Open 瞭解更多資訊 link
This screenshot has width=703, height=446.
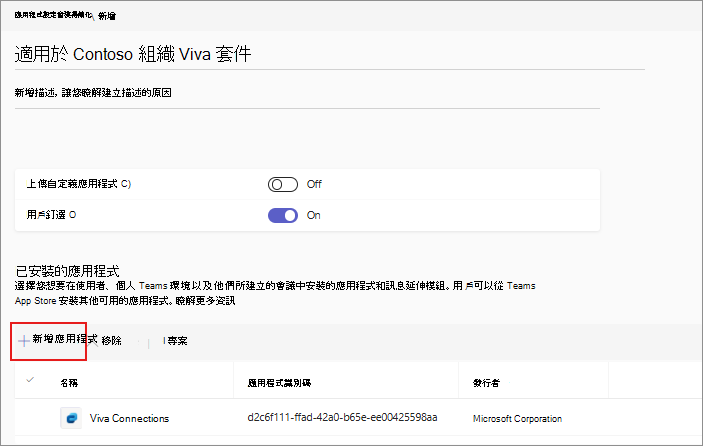click(205, 300)
